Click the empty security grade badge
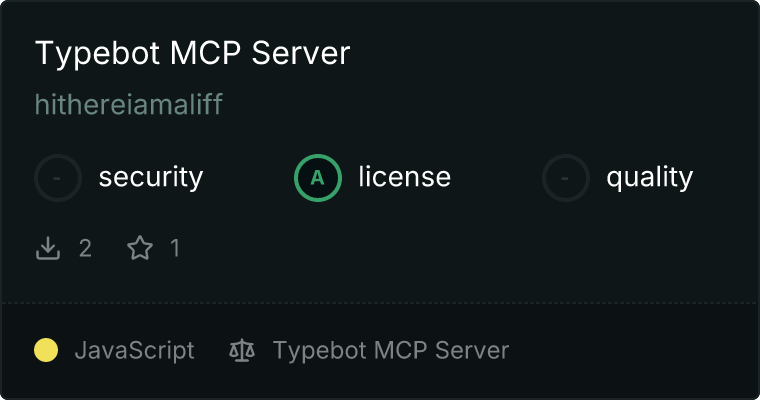 [x=58, y=178]
